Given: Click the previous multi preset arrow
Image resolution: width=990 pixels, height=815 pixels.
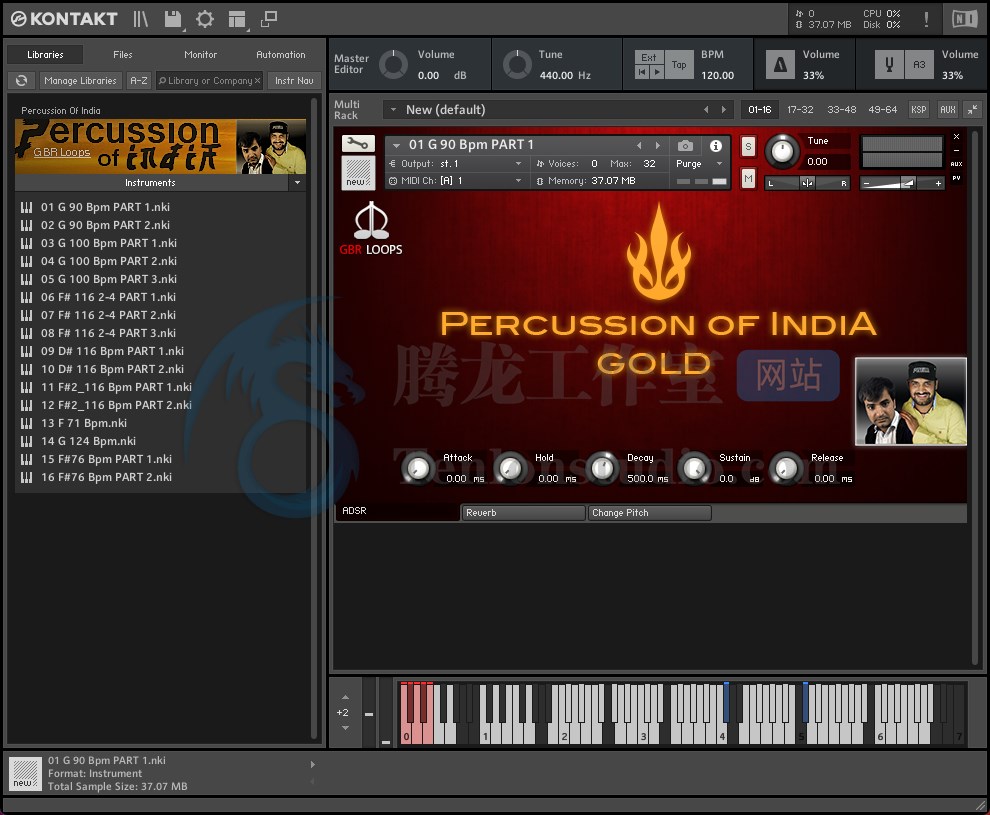Looking at the screenshot, I should pos(706,109).
